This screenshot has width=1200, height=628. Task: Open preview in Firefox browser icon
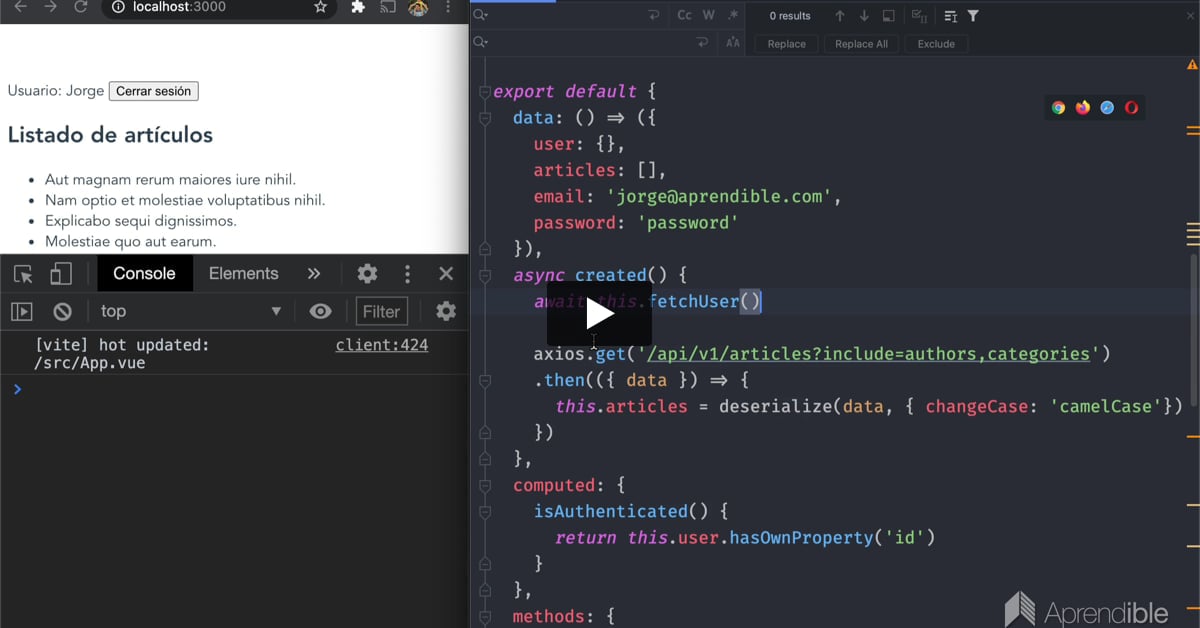tap(1083, 108)
